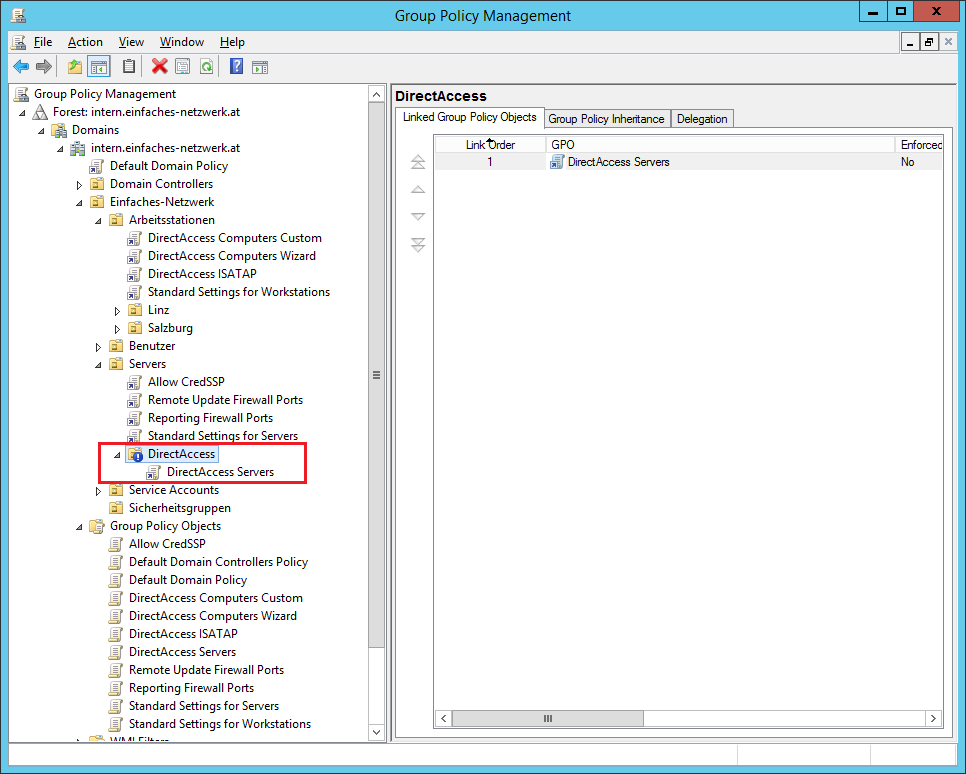The width and height of the screenshot is (966, 774).
Task: Sort by the GPO column header
Action: pyautogui.click(x=720, y=145)
